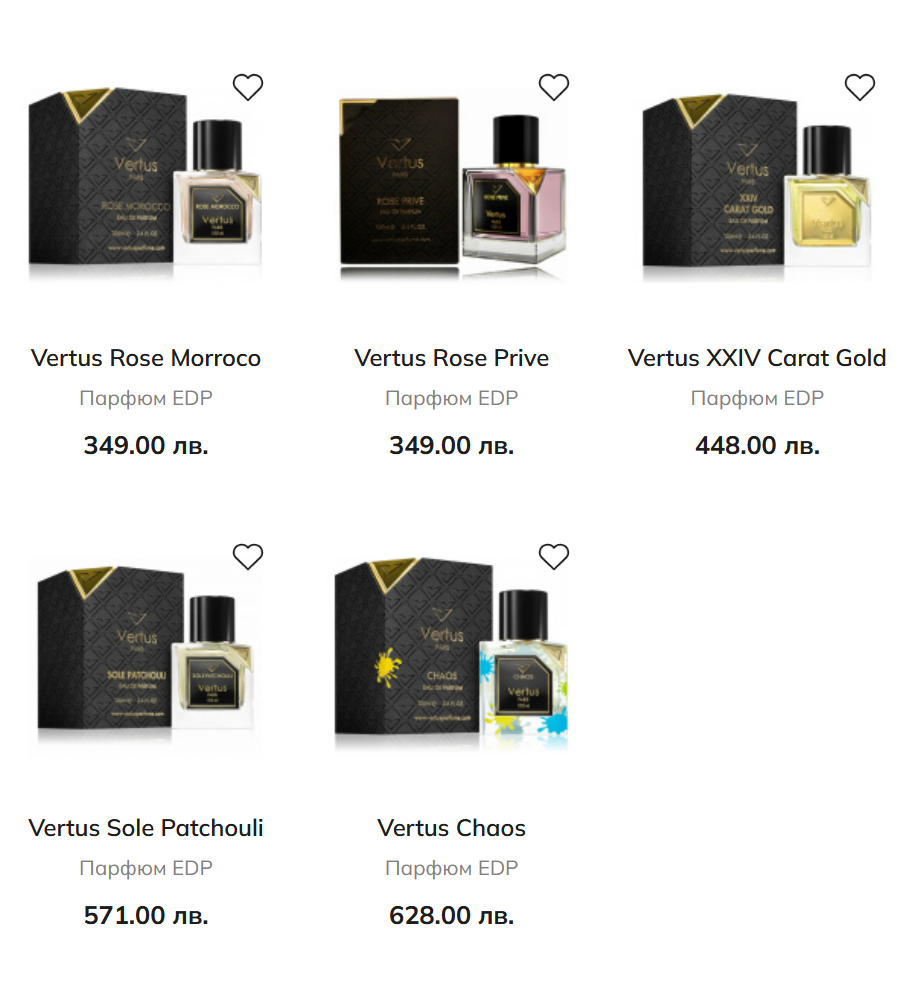Open Vertus Rose Morroco product image

pos(145,183)
